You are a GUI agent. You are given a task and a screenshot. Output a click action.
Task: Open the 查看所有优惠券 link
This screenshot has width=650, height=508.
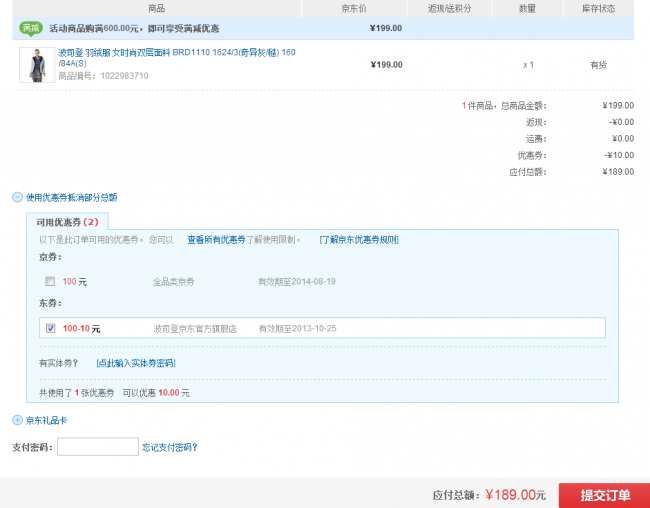(x=217, y=240)
